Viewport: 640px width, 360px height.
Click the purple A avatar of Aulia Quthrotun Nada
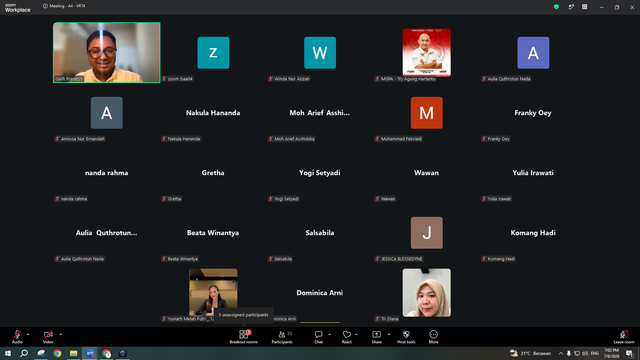coord(533,53)
